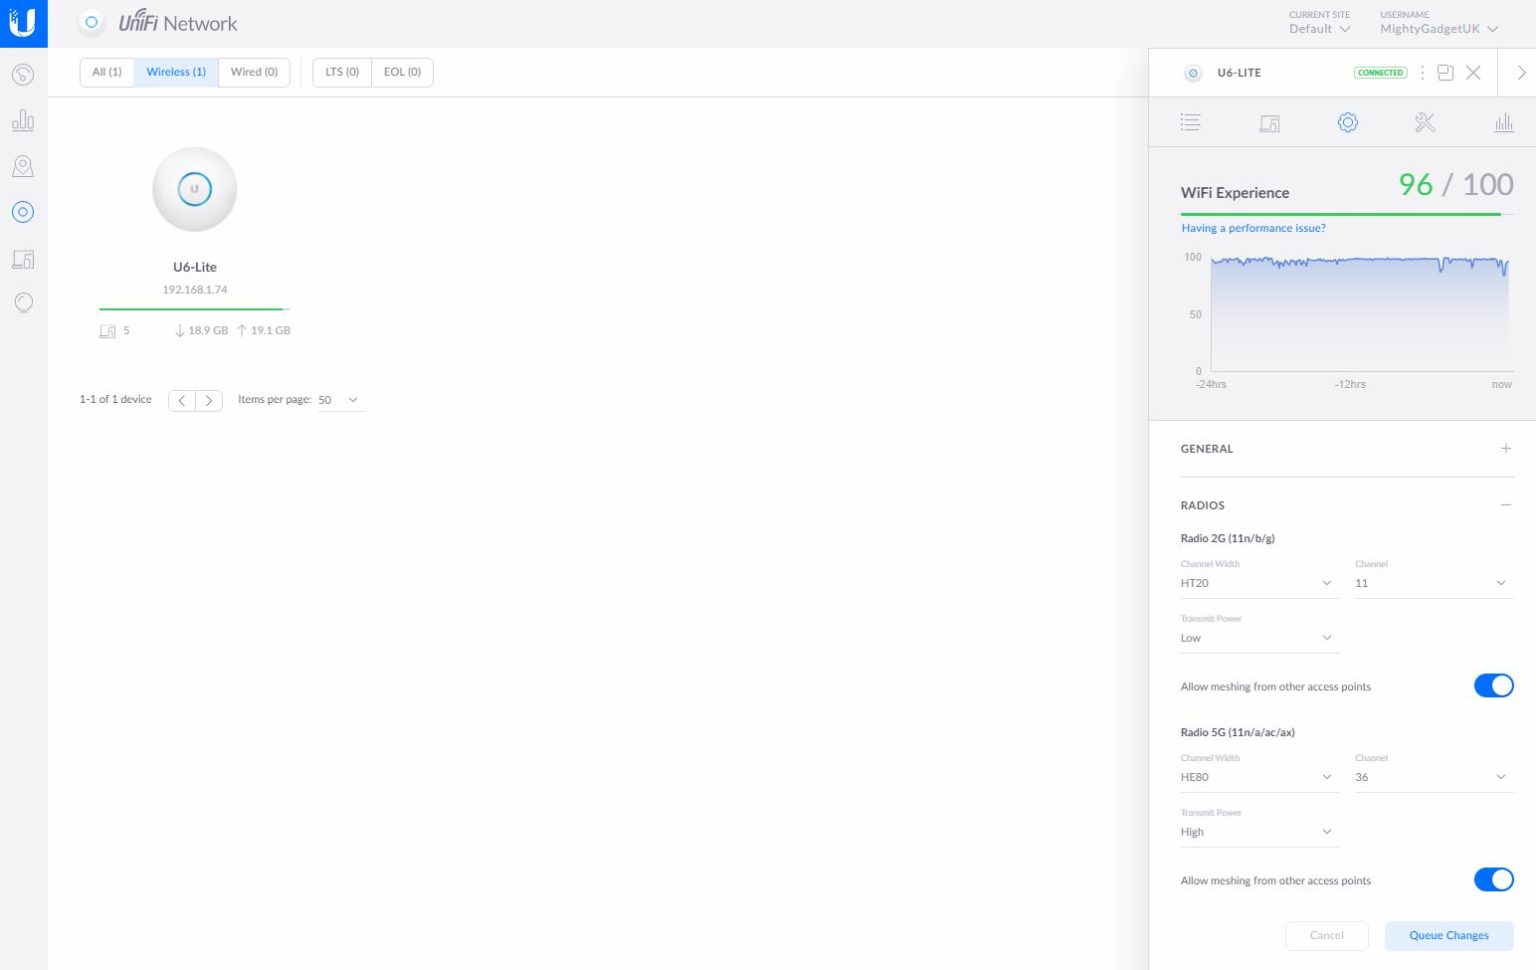The image size is (1536, 970).
Task: Expand the GENERAL section
Action: pyautogui.click(x=1505, y=449)
